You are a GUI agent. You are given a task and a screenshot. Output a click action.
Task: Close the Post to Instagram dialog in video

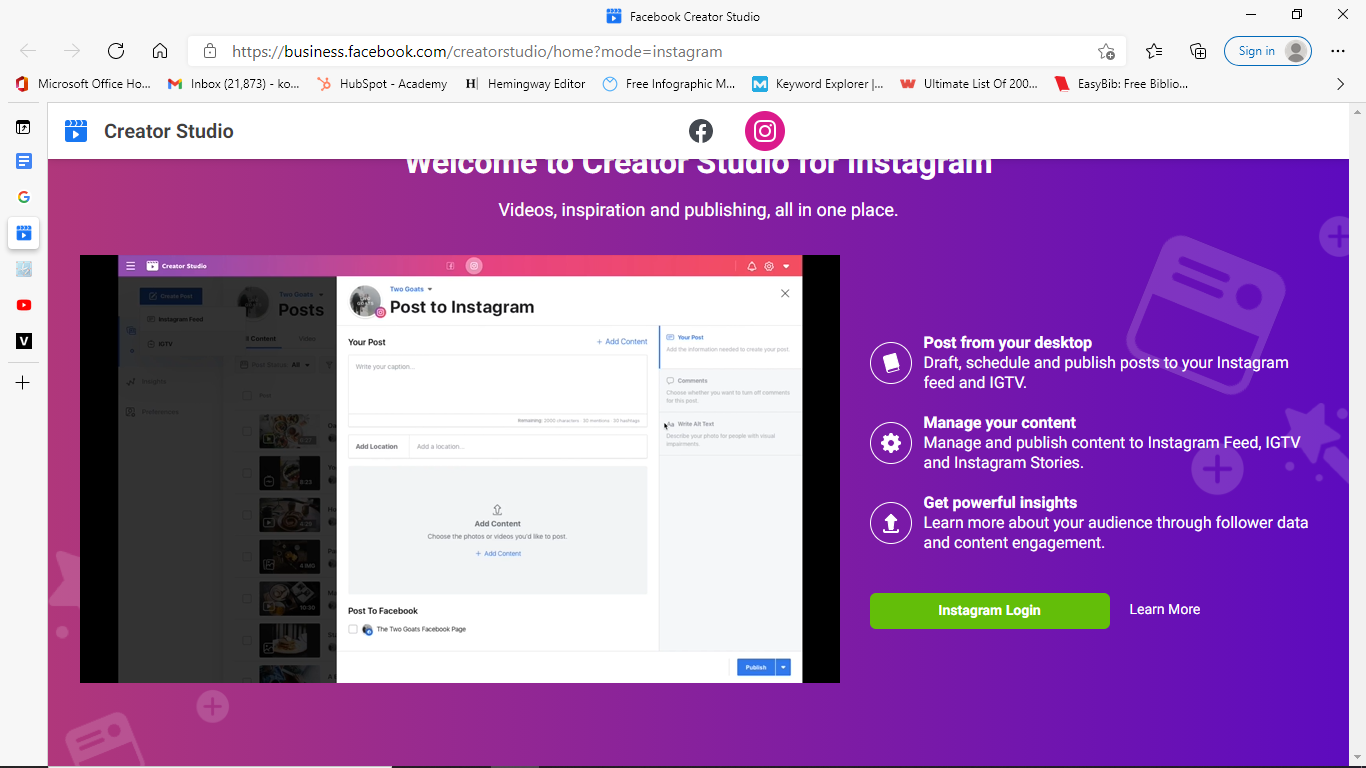[785, 293]
